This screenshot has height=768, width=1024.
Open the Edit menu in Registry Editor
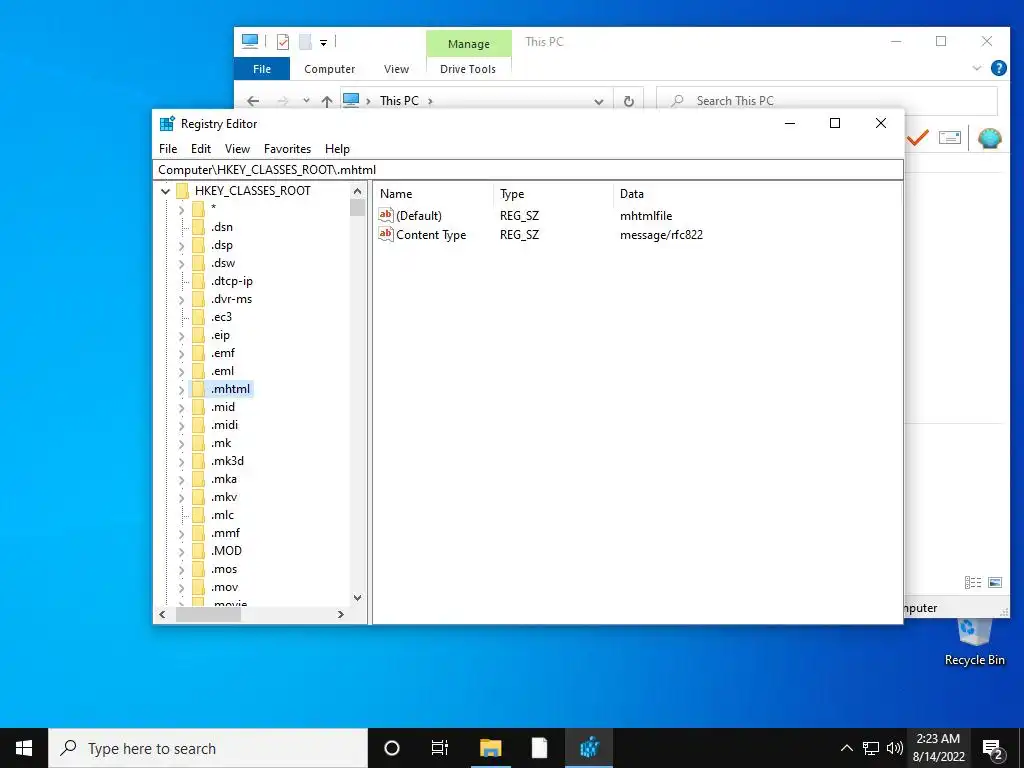(200, 149)
